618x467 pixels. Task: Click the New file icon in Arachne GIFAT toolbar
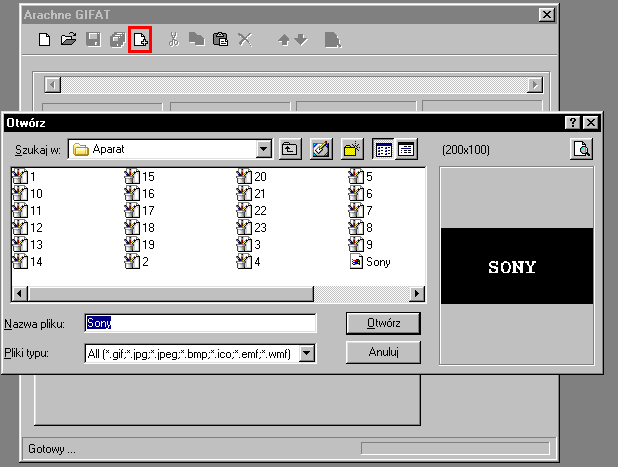[x=45, y=39]
